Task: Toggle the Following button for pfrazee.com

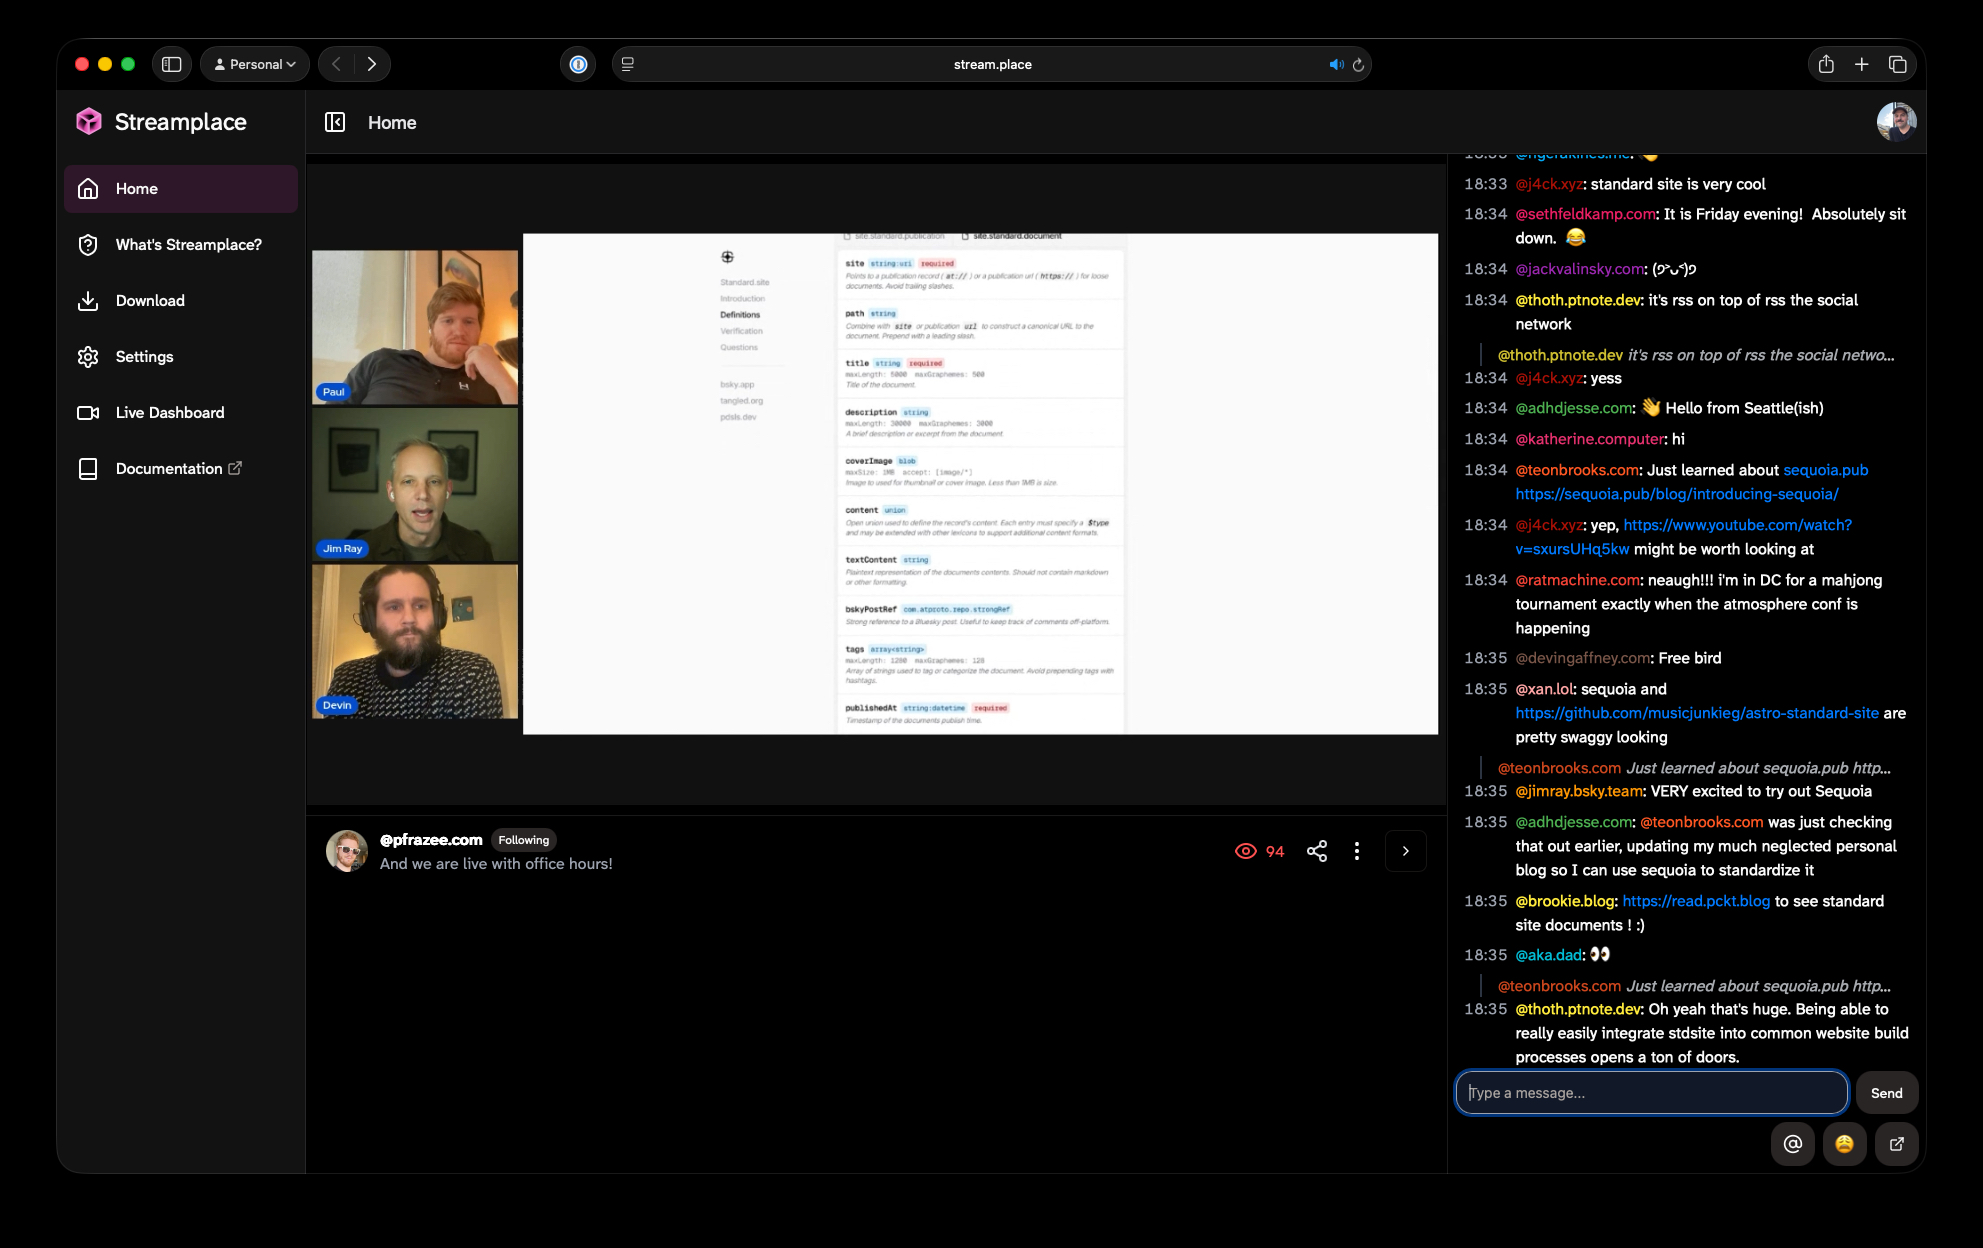Action: [x=523, y=840]
